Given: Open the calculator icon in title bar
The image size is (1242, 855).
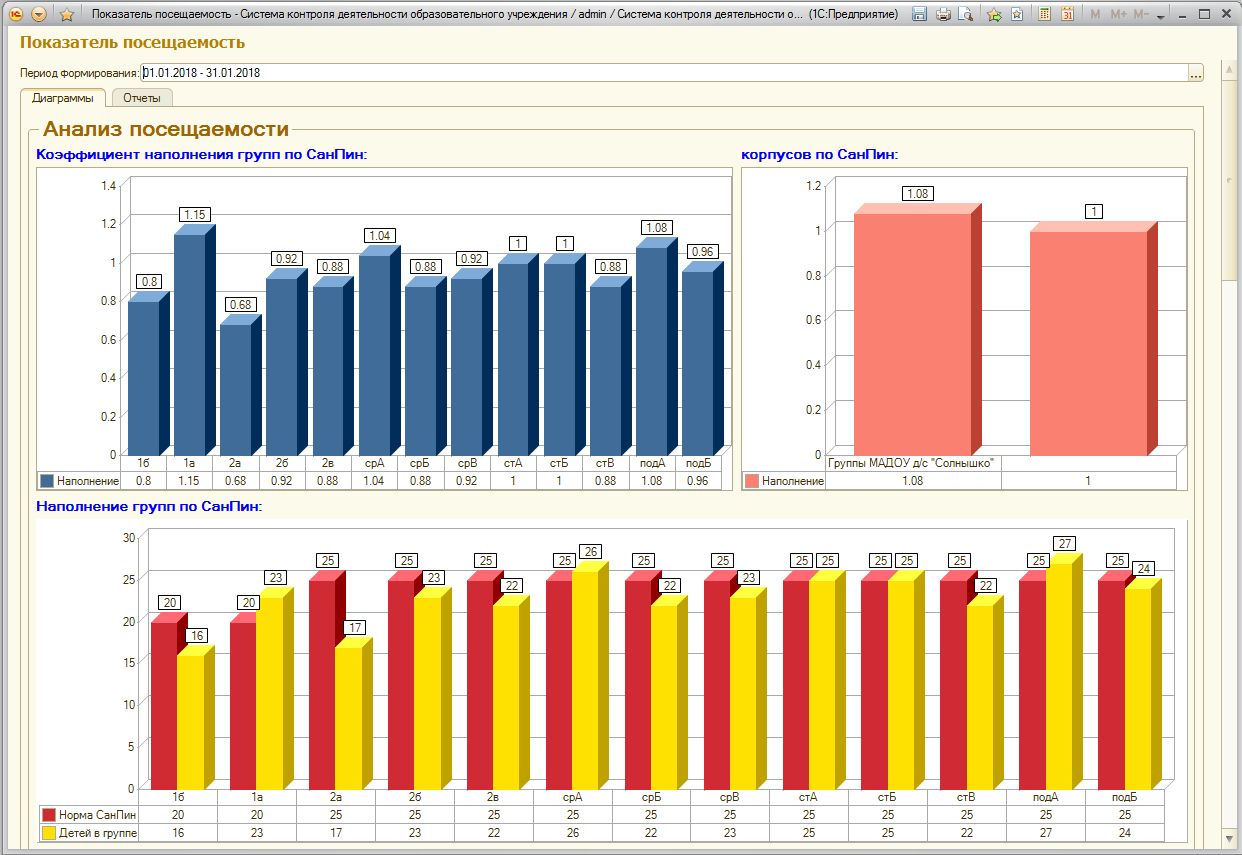Looking at the screenshot, I should click(1045, 14).
